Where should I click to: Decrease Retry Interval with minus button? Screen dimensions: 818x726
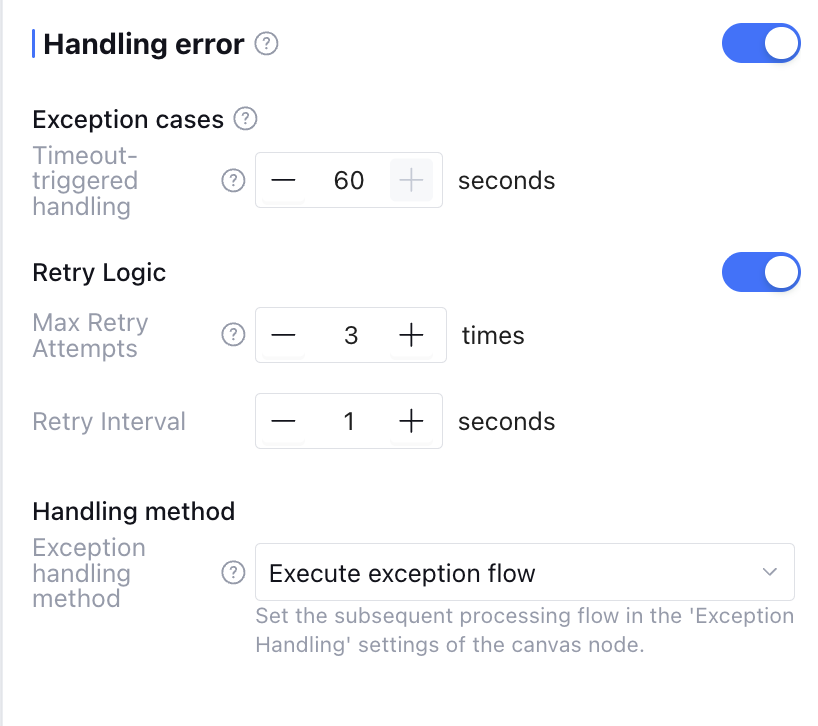point(284,422)
